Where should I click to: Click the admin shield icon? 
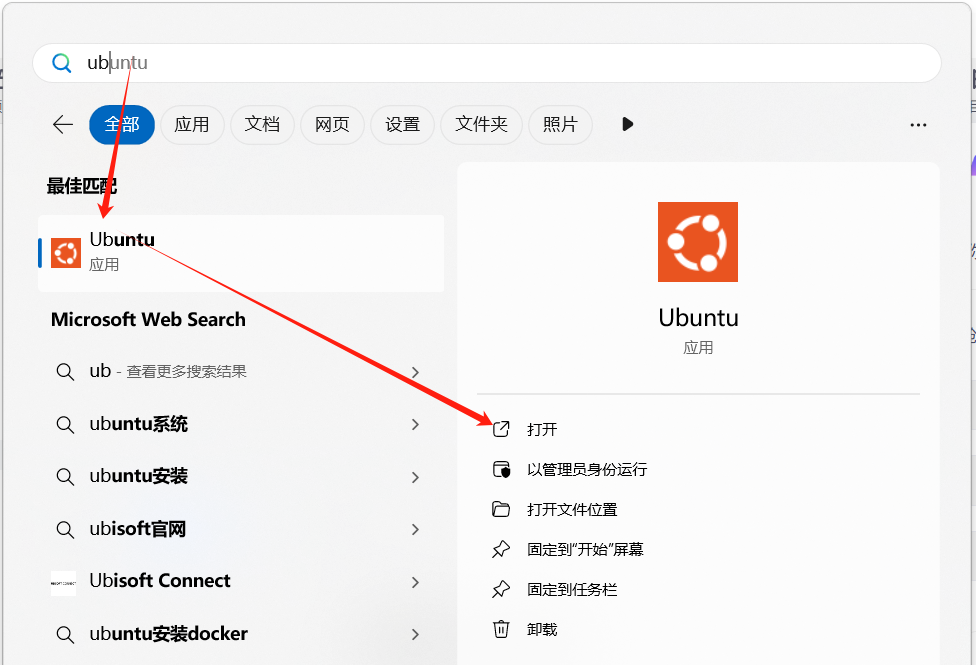[x=501, y=469]
